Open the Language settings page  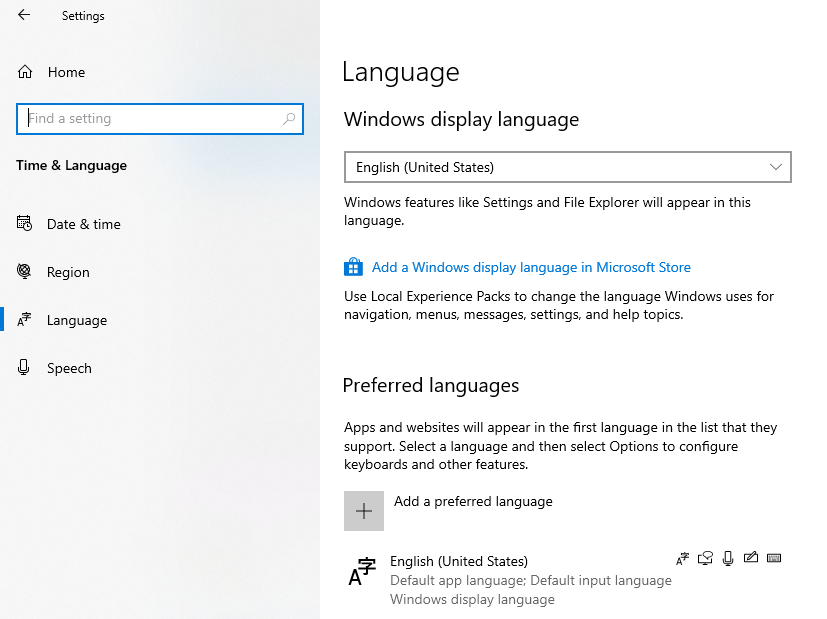point(77,320)
